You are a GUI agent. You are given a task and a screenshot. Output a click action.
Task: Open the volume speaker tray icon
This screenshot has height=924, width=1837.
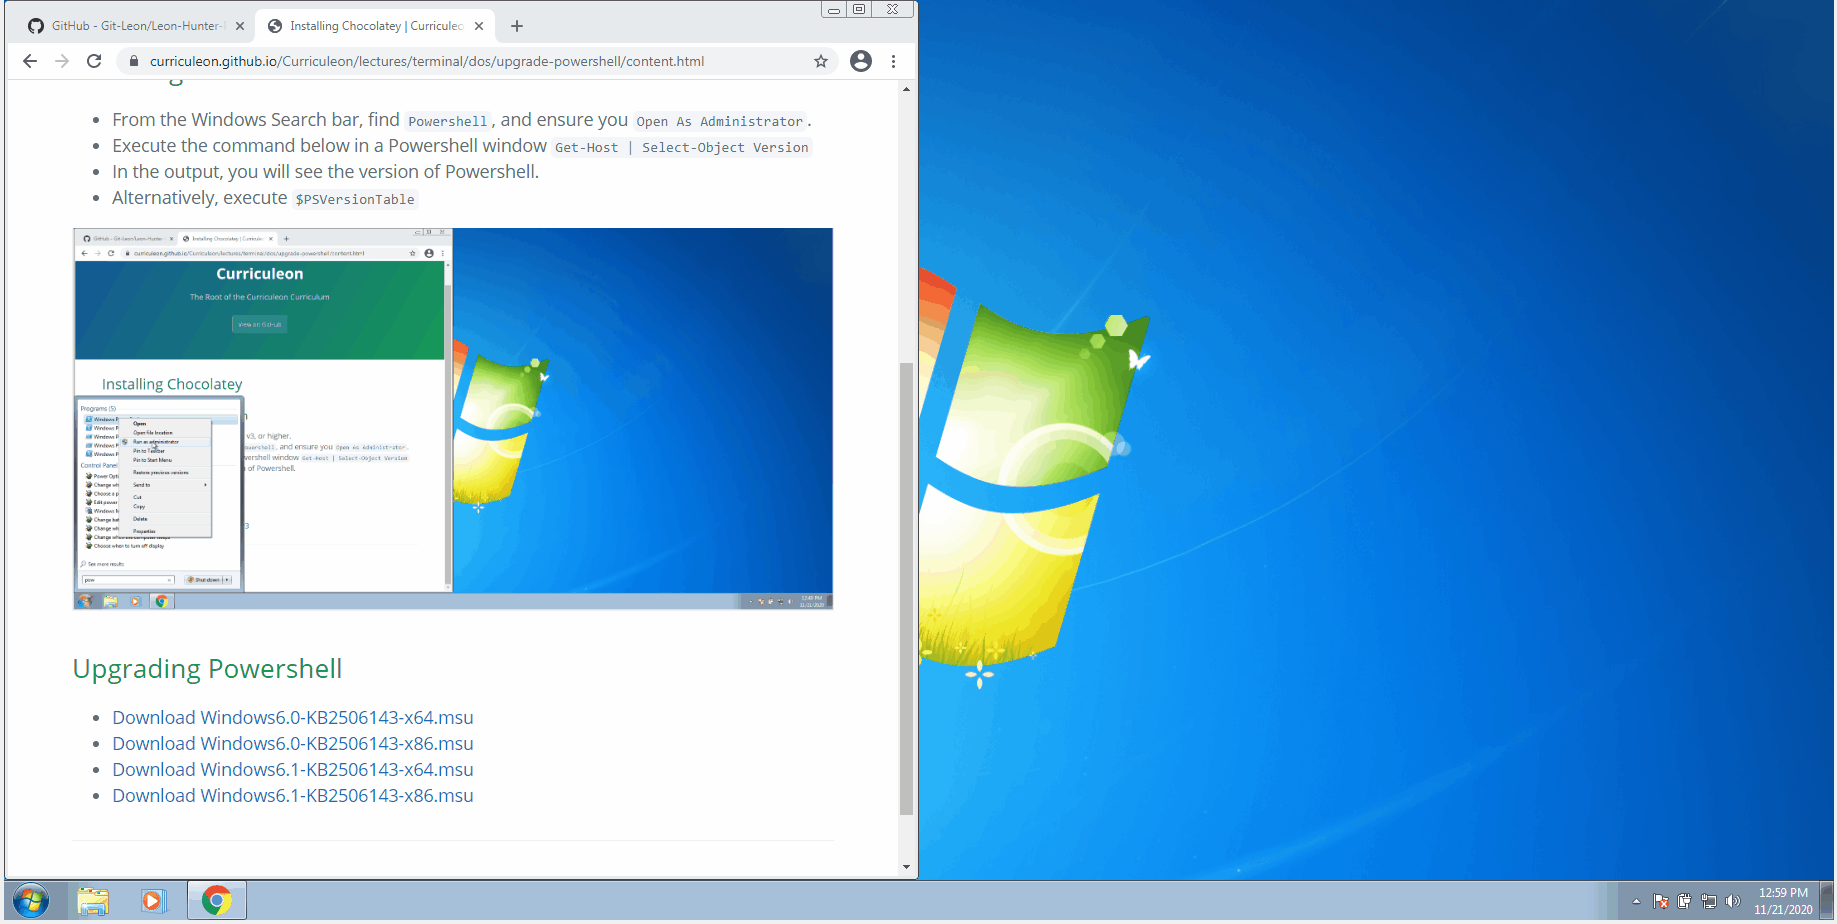click(1733, 901)
